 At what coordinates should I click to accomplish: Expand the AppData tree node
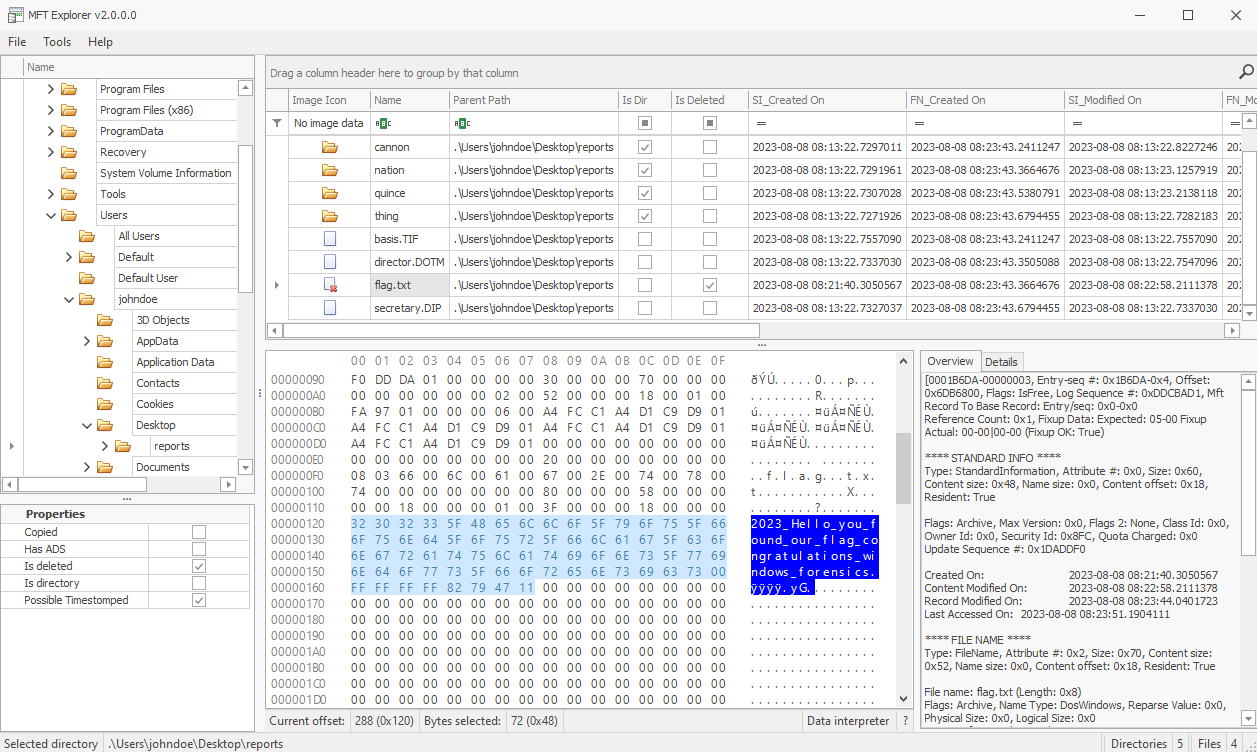point(87,341)
